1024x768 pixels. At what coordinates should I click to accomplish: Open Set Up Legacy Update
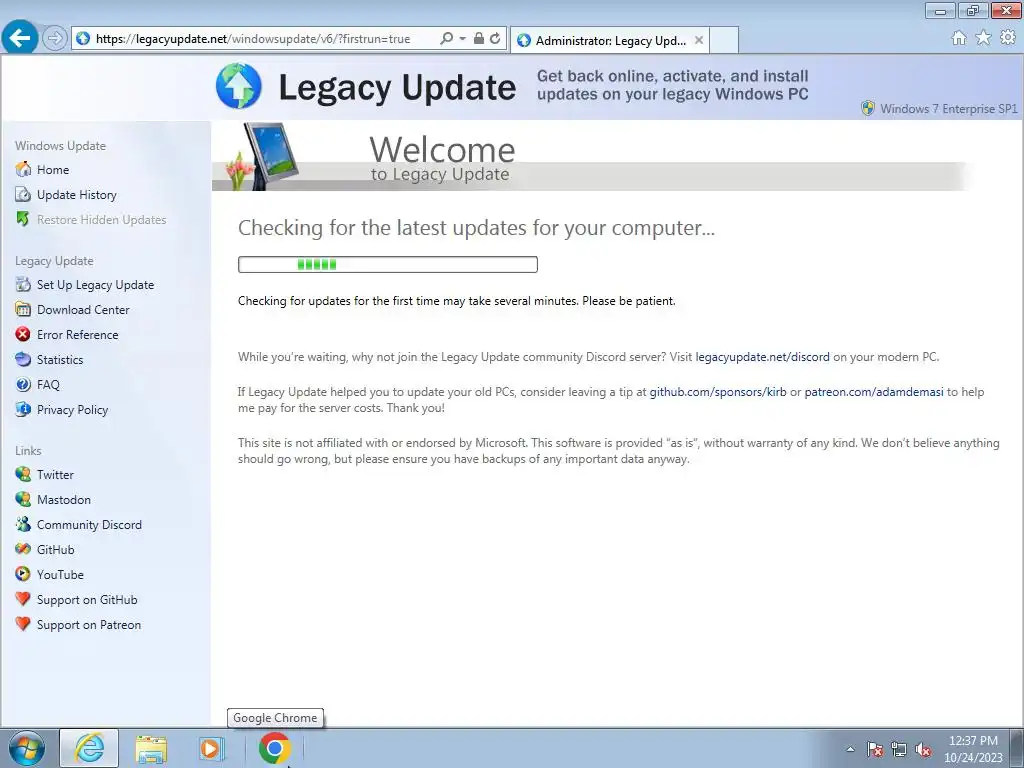click(x=95, y=285)
